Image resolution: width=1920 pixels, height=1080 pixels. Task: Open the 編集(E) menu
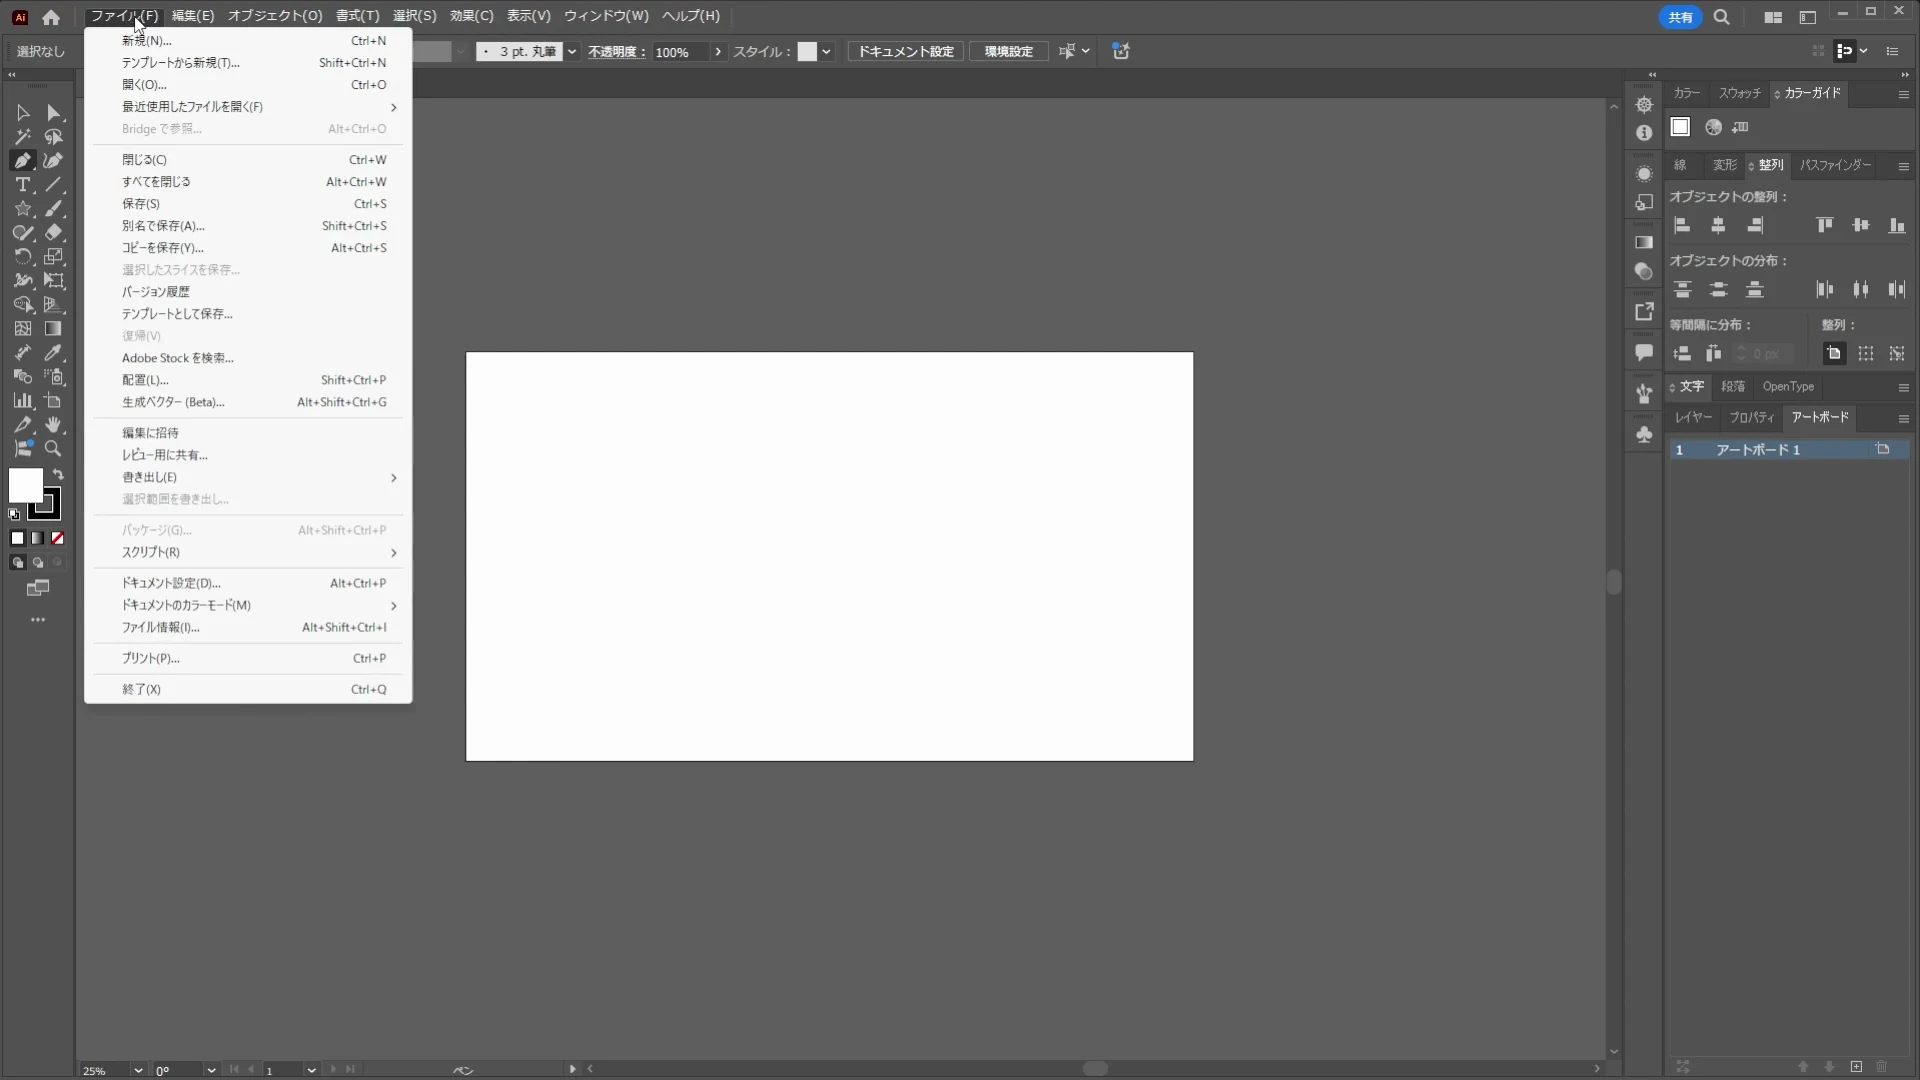click(x=192, y=16)
